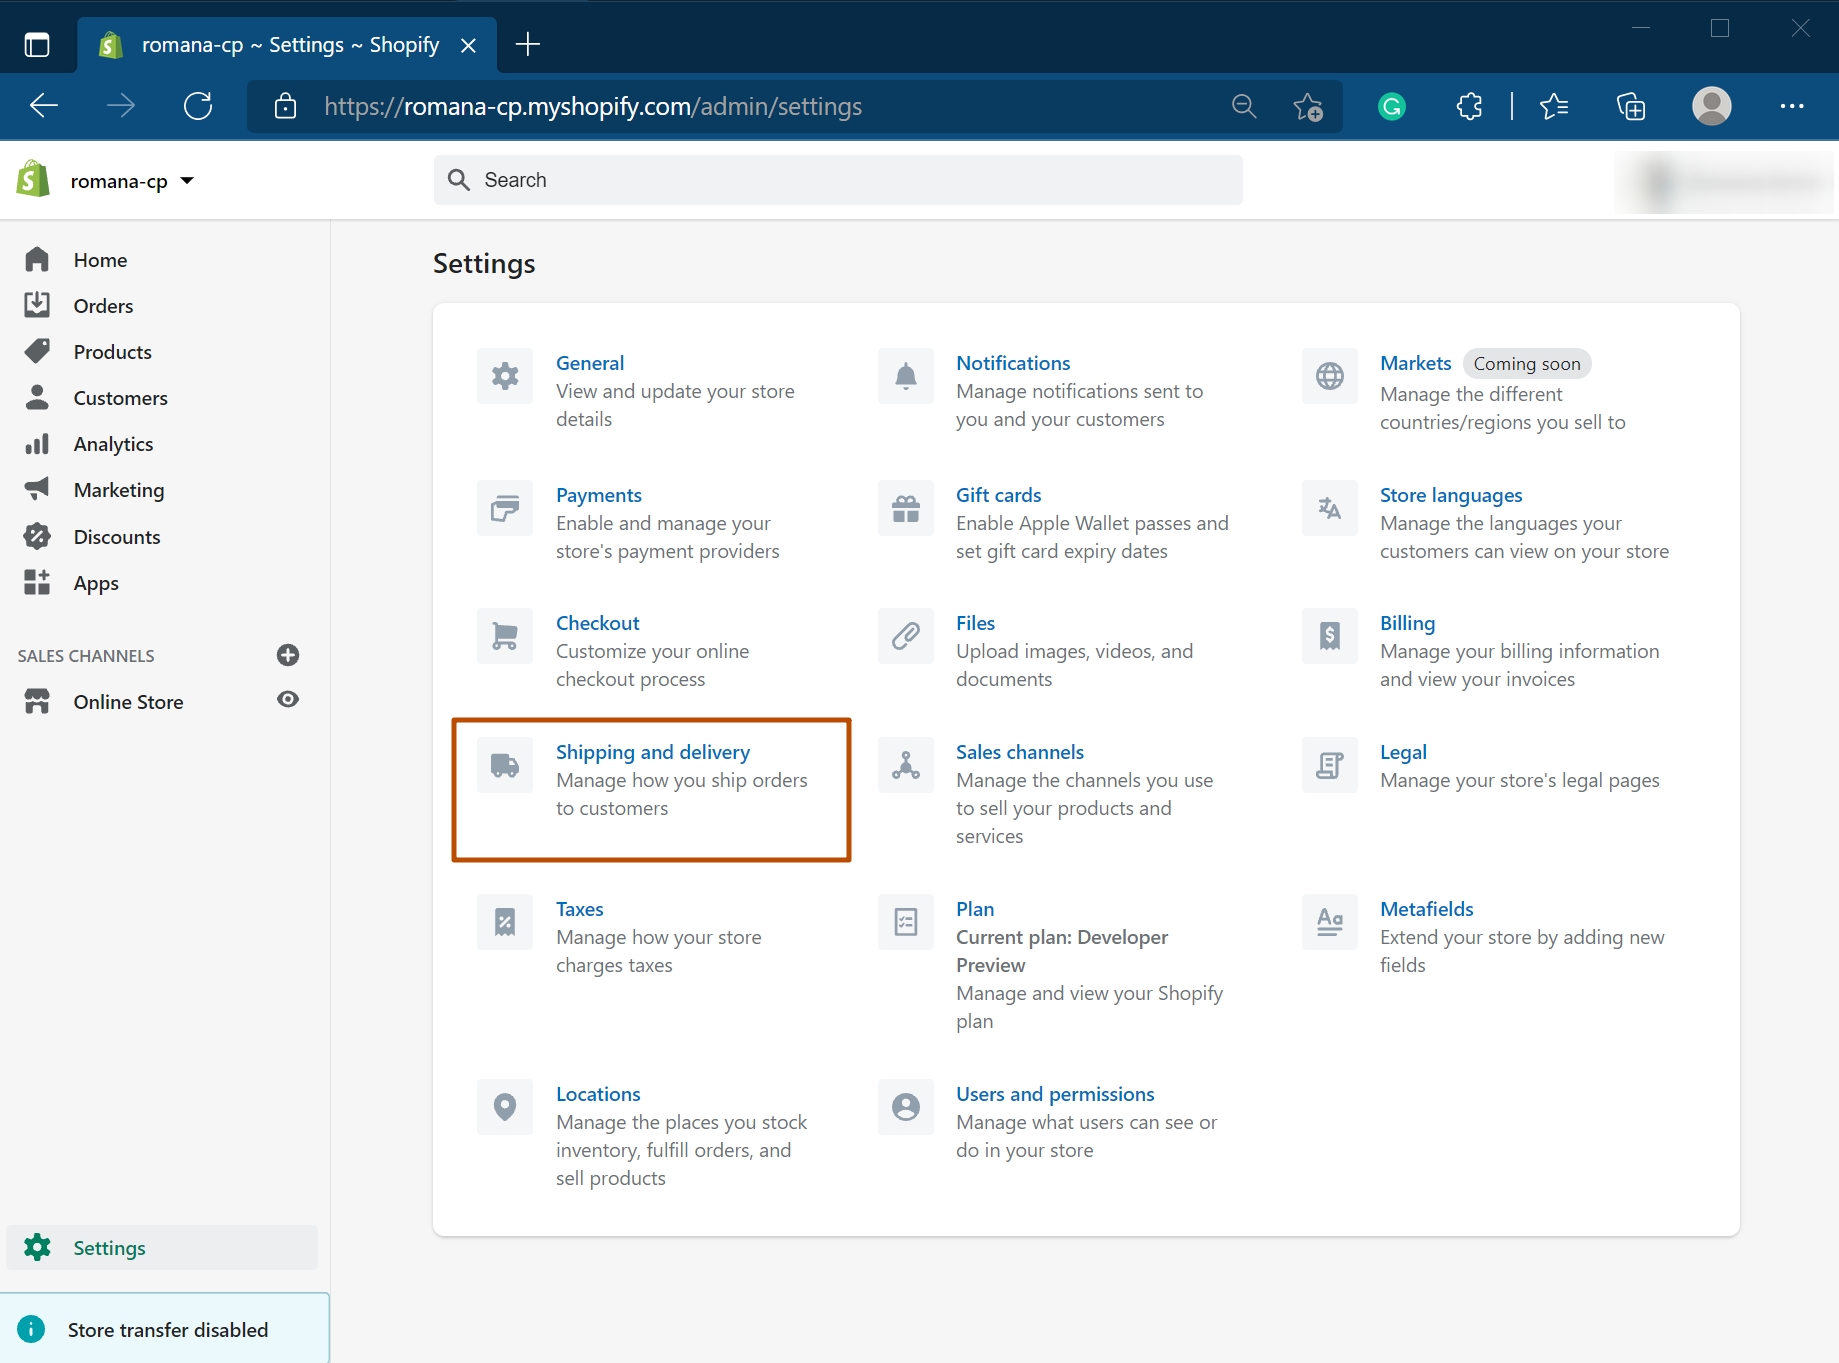Open Discounts in the sidebar
This screenshot has width=1839, height=1363.
116,537
